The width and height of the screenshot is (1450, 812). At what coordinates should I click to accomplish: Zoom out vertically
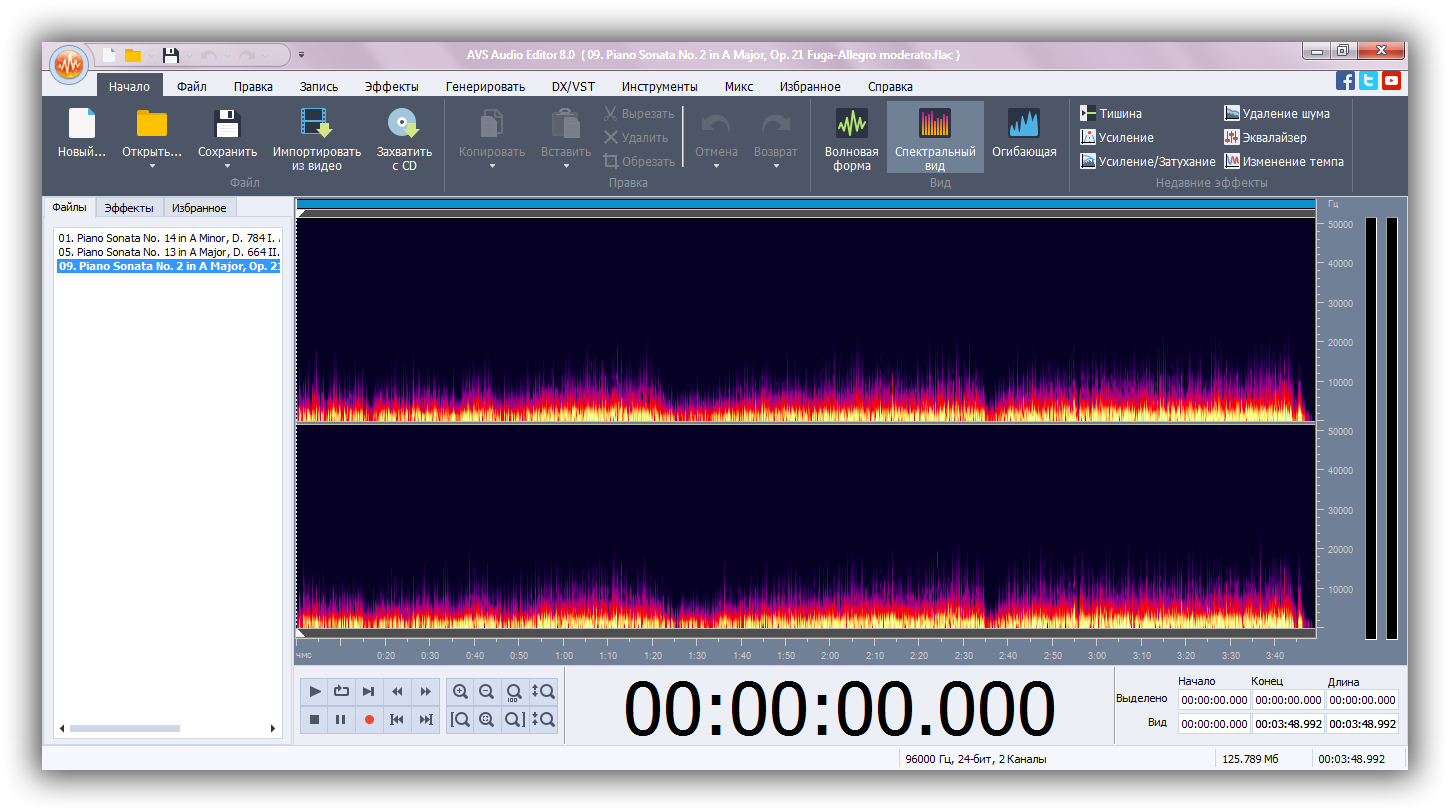tap(544, 719)
